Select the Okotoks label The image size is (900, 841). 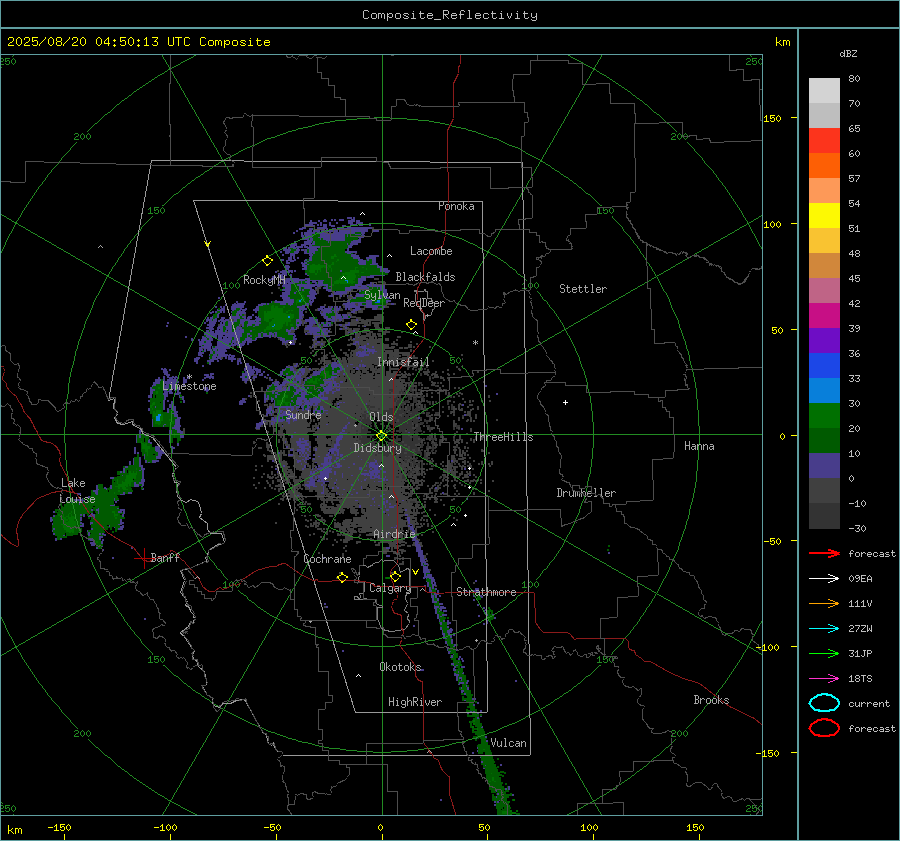point(400,666)
